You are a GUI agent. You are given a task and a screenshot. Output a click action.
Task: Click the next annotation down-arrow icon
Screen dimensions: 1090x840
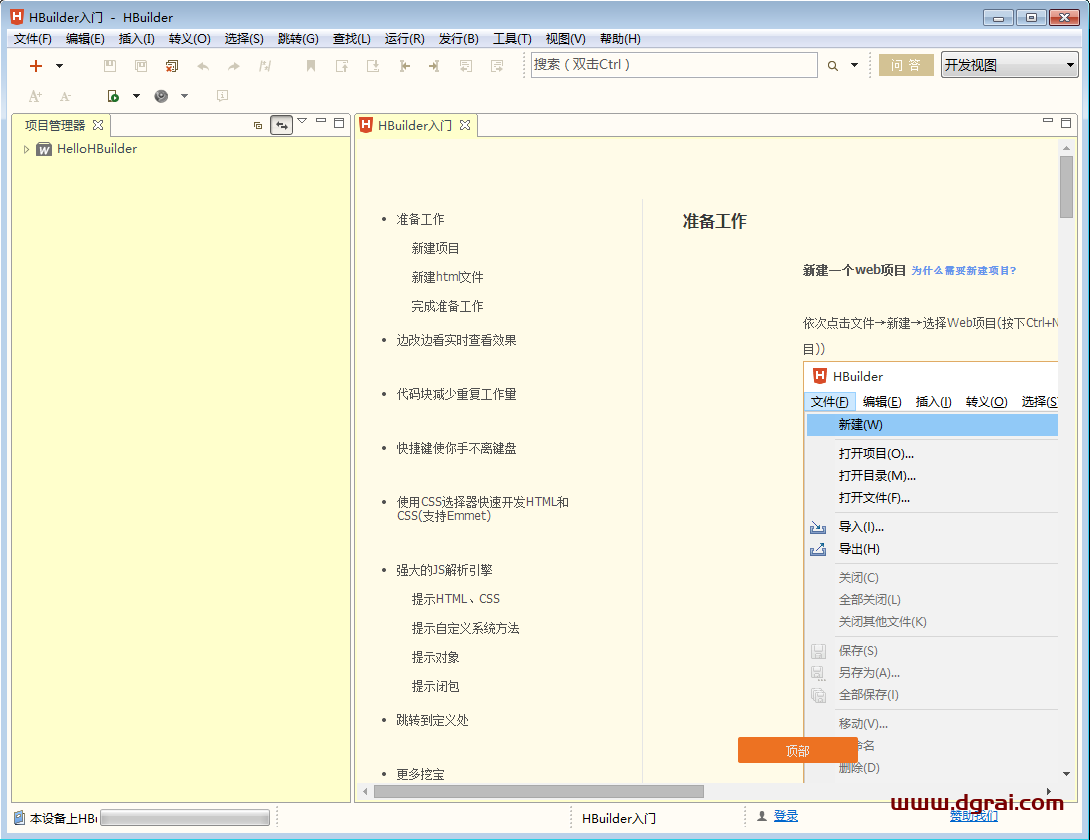(x=373, y=66)
